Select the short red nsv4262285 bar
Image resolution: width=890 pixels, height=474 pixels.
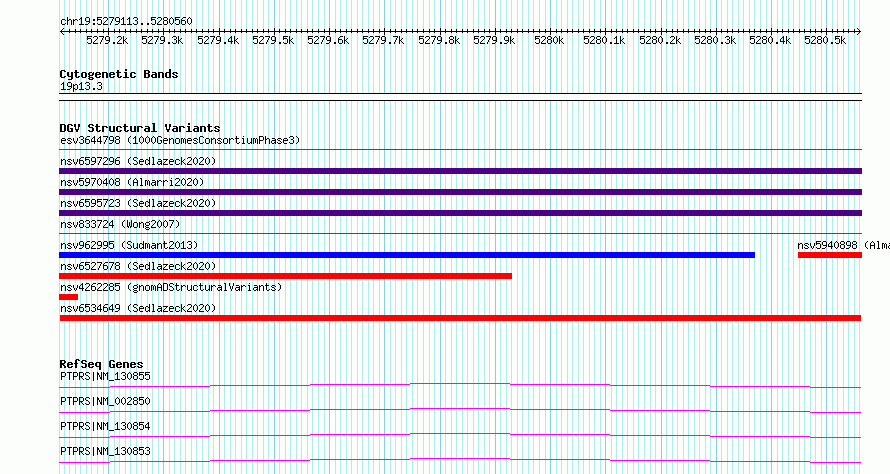(68, 297)
